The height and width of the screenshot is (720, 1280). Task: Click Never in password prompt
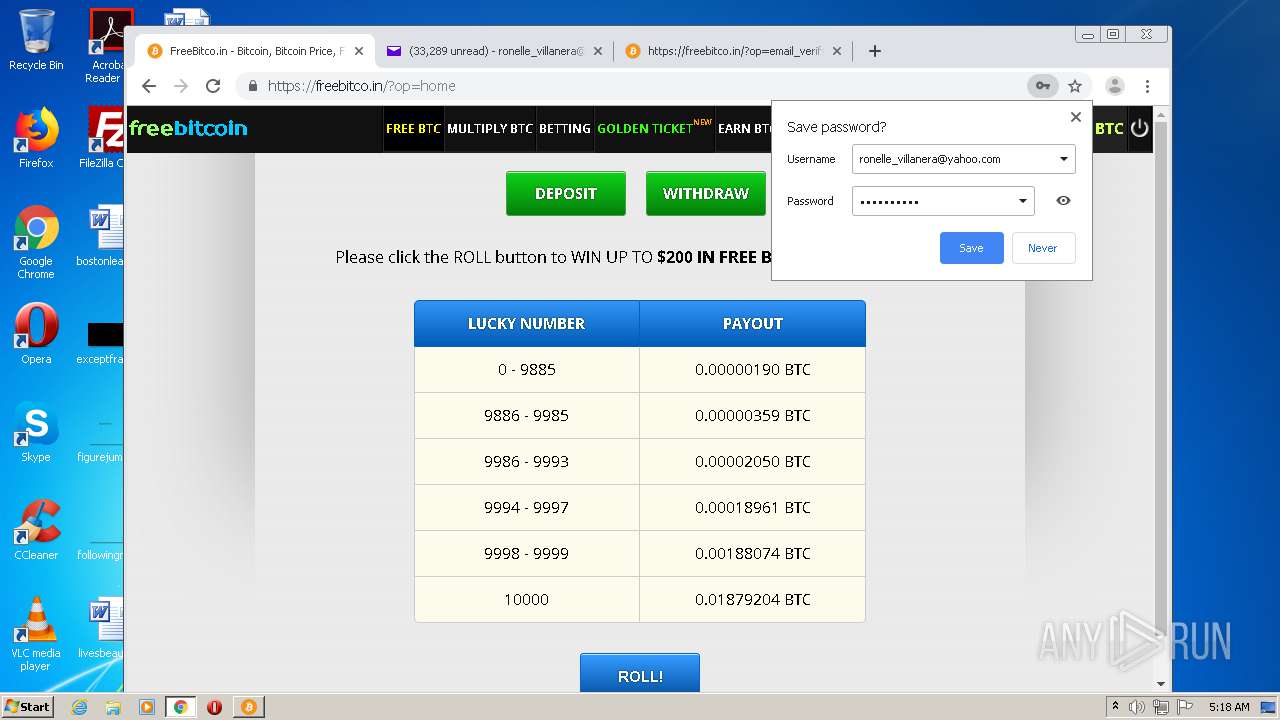1043,248
